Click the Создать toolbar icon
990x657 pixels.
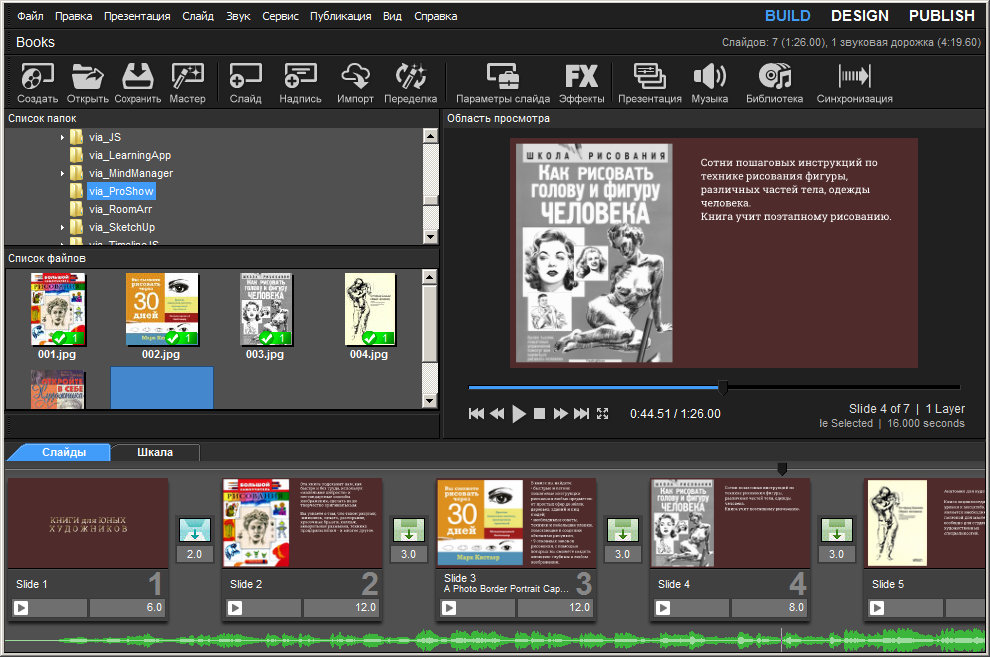pyautogui.click(x=37, y=77)
